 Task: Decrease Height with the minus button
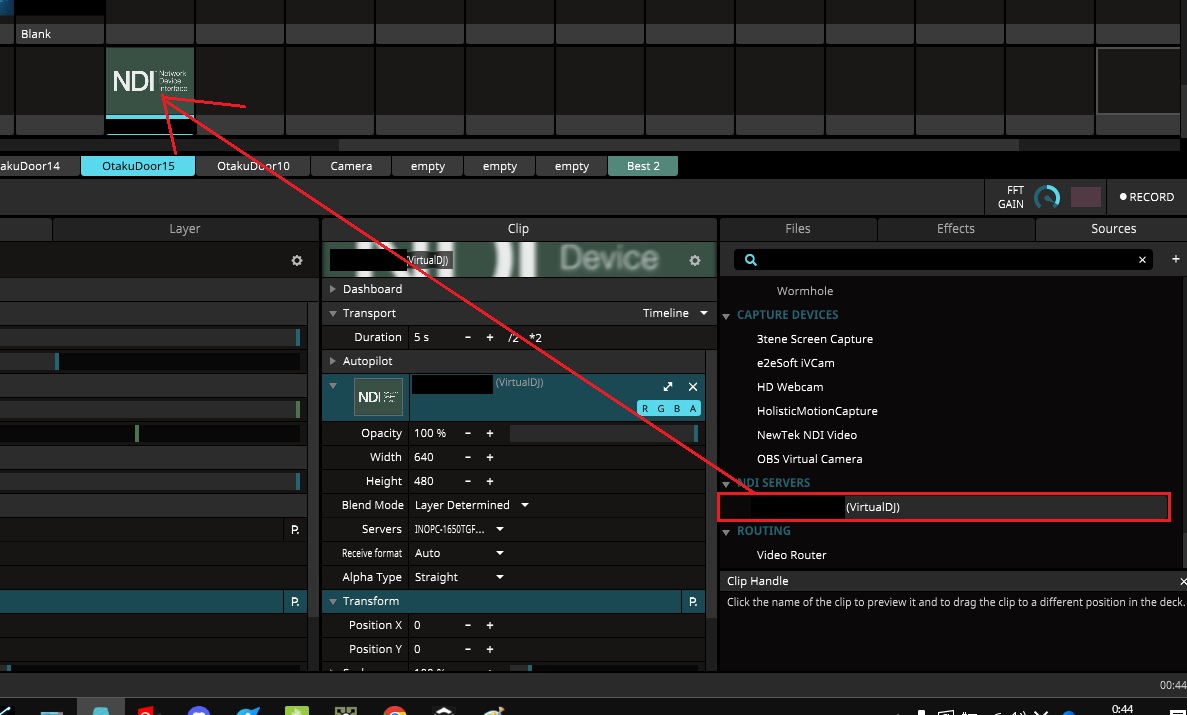pyautogui.click(x=468, y=481)
